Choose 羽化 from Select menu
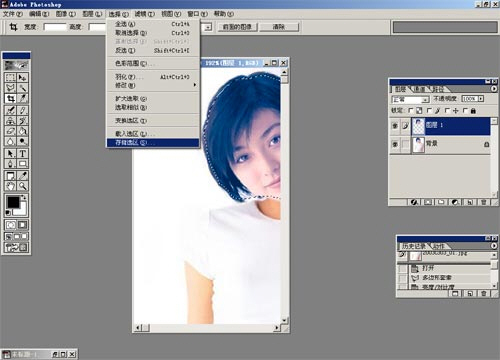The height and width of the screenshot is (360, 500). 153,77
